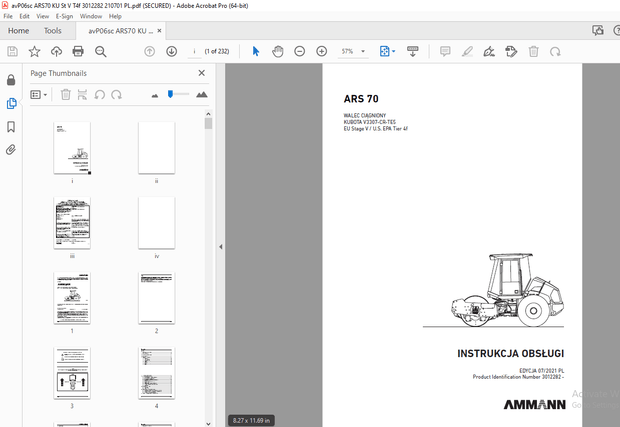Rotate pages clockwise in thumbnails panel
This screenshot has height=427, width=620.
(x=116, y=94)
